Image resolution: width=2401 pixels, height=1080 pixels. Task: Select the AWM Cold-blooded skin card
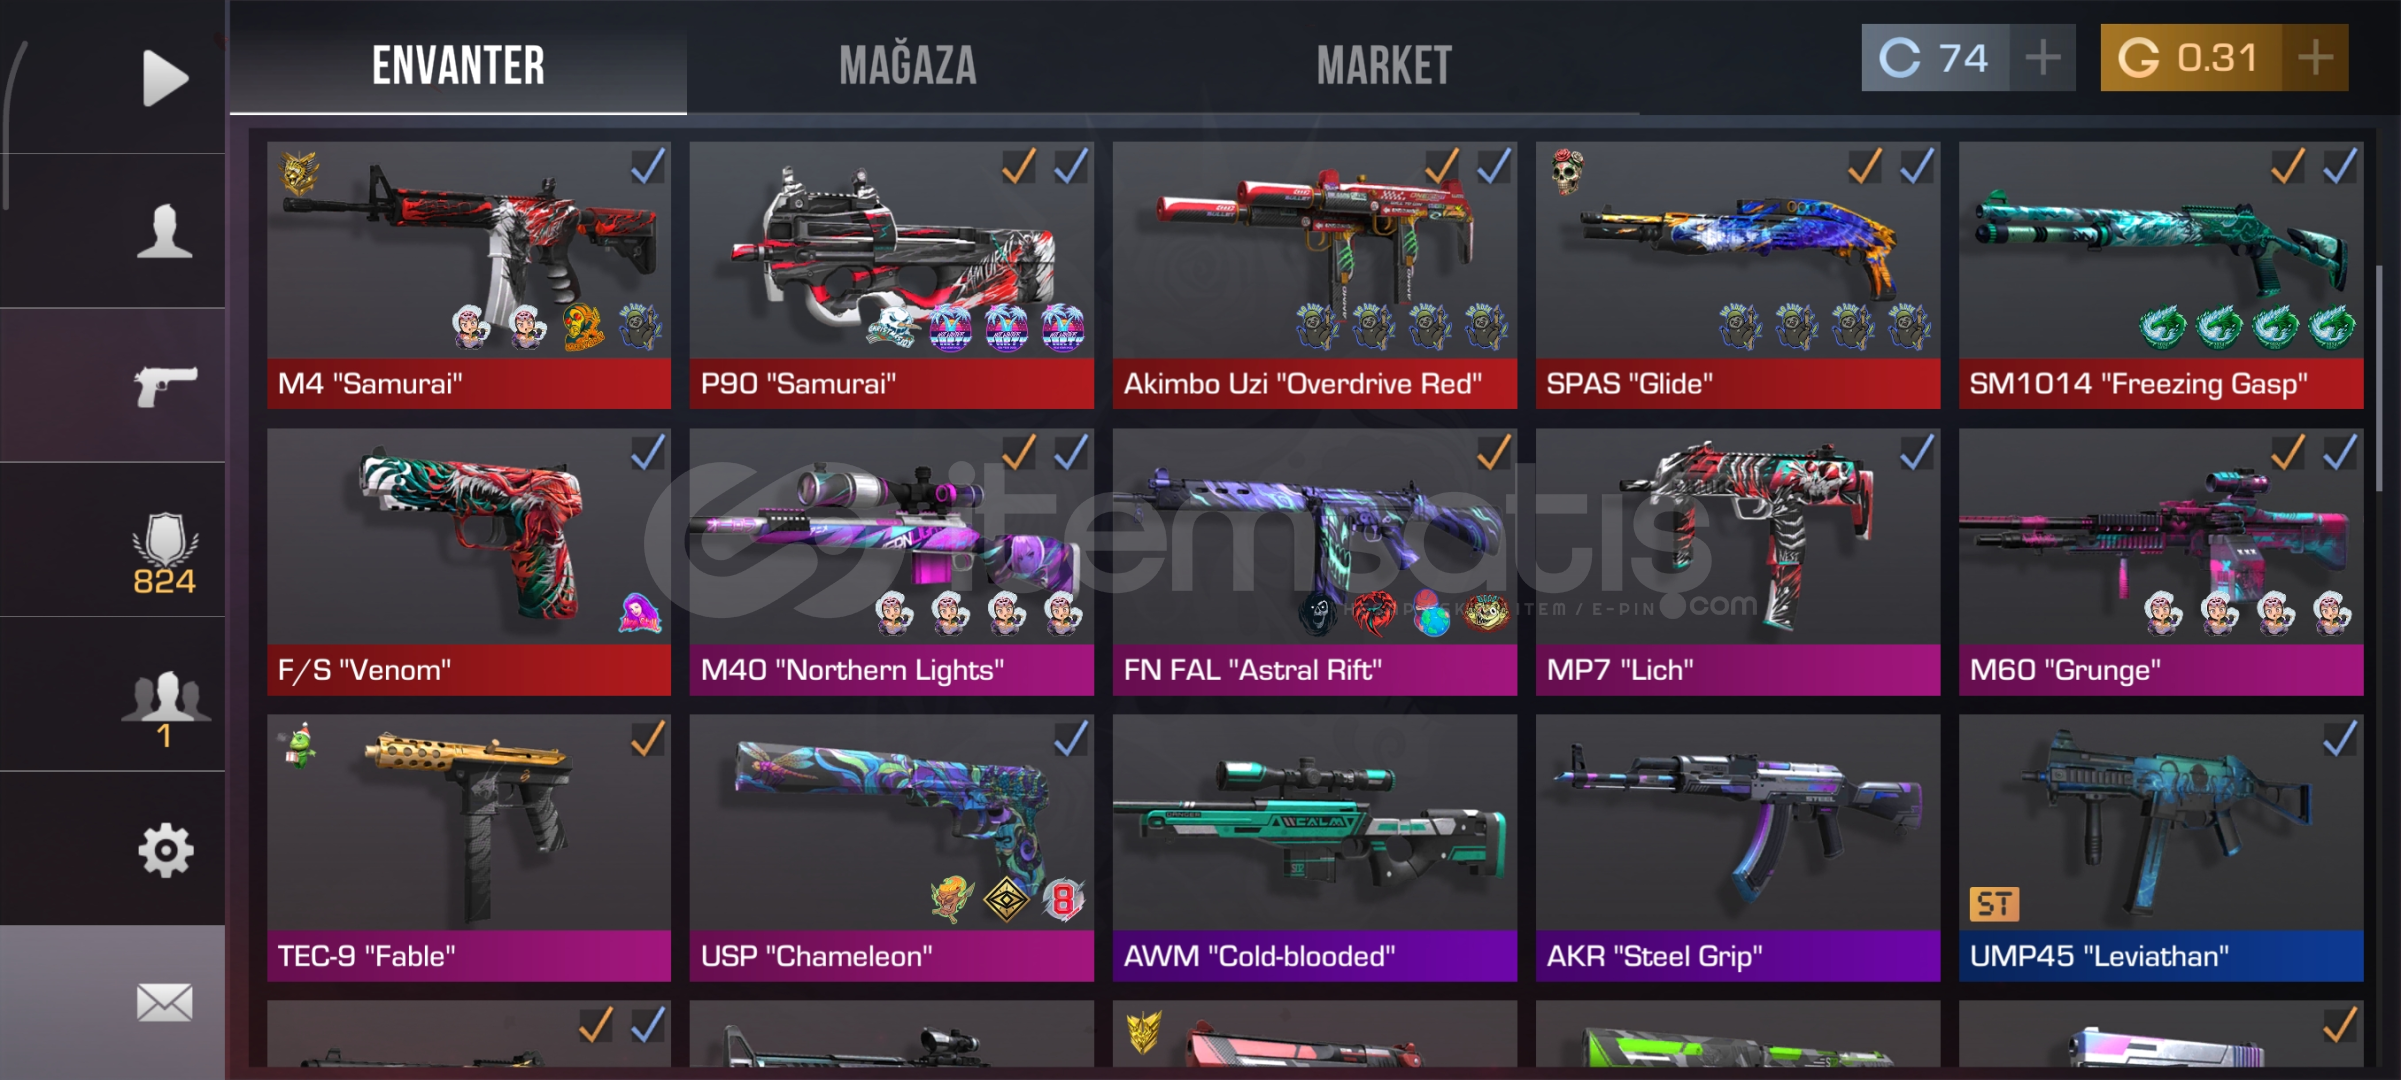coord(1315,848)
